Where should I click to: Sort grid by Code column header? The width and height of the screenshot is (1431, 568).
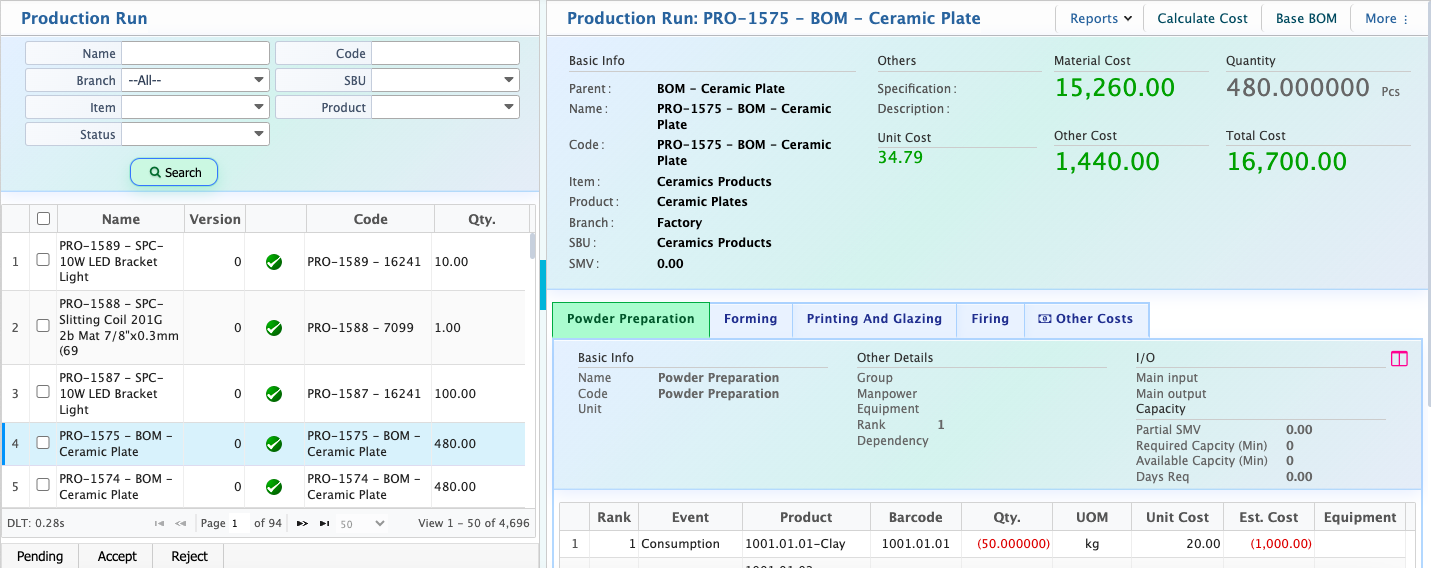coord(370,219)
